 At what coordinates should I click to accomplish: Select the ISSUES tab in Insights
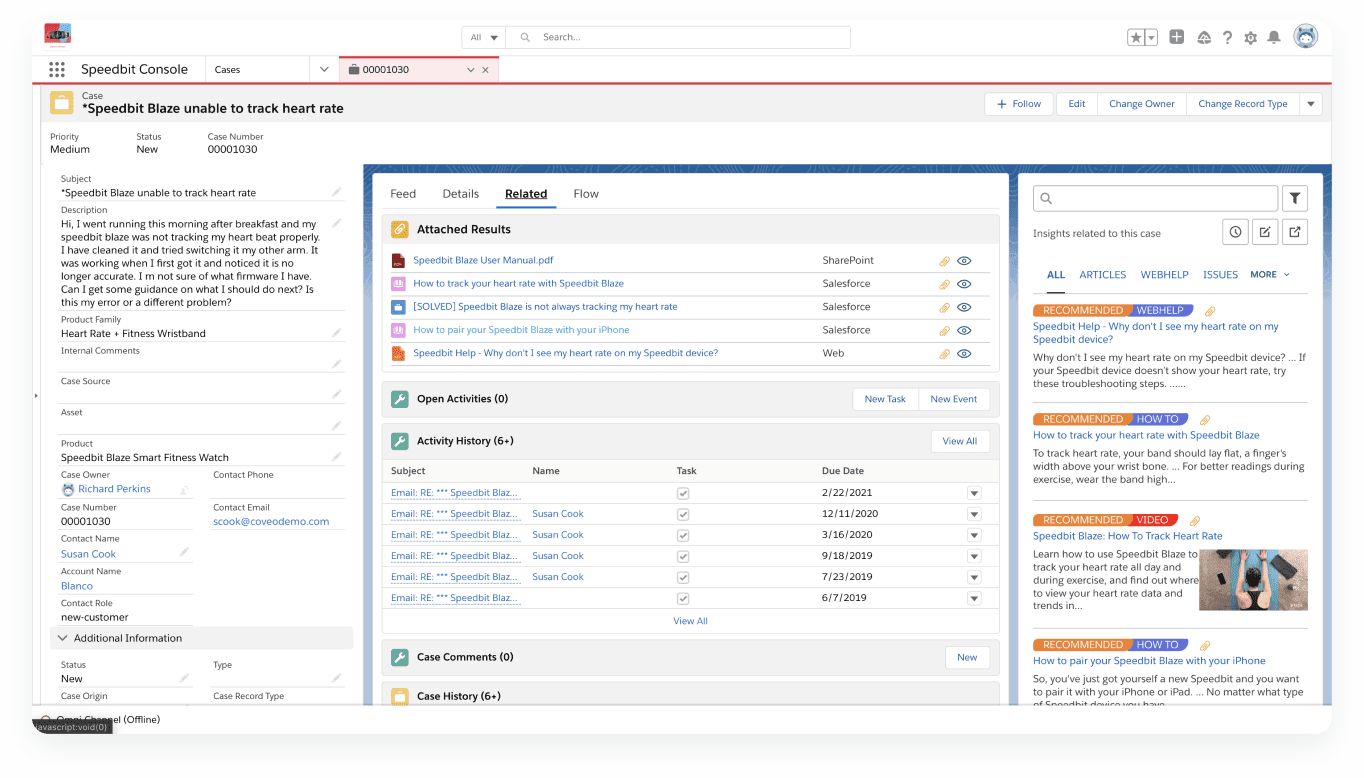pyautogui.click(x=1220, y=275)
